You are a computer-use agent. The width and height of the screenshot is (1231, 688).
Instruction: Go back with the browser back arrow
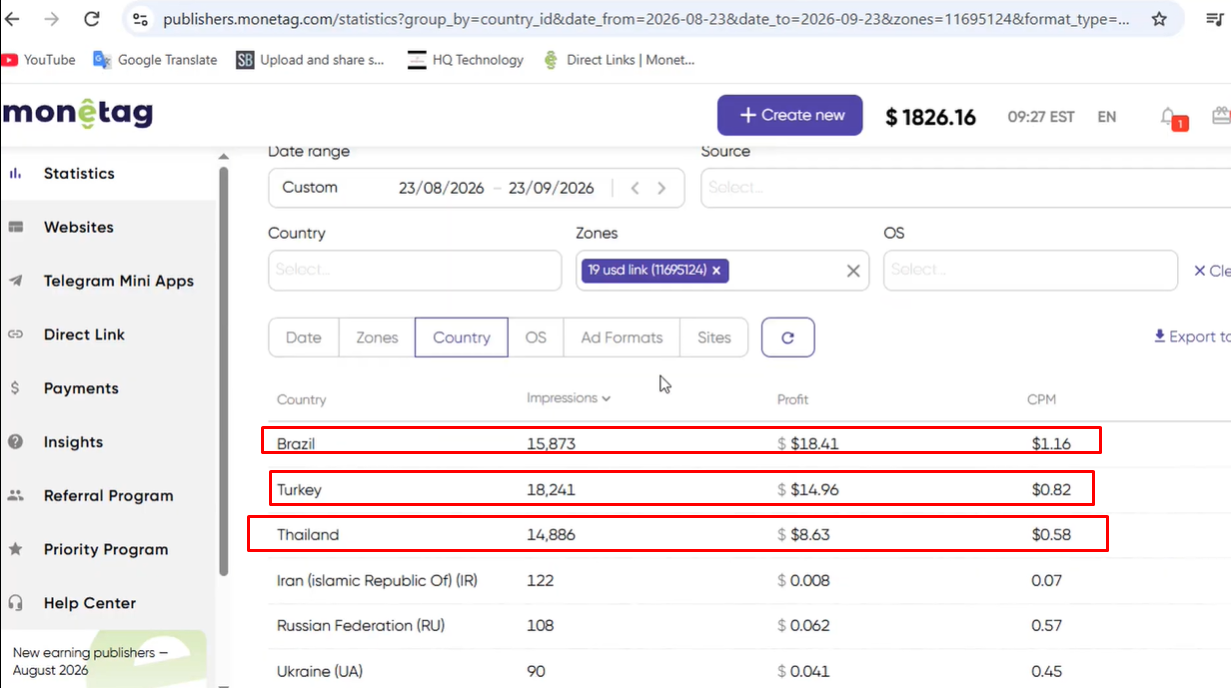click(14, 19)
